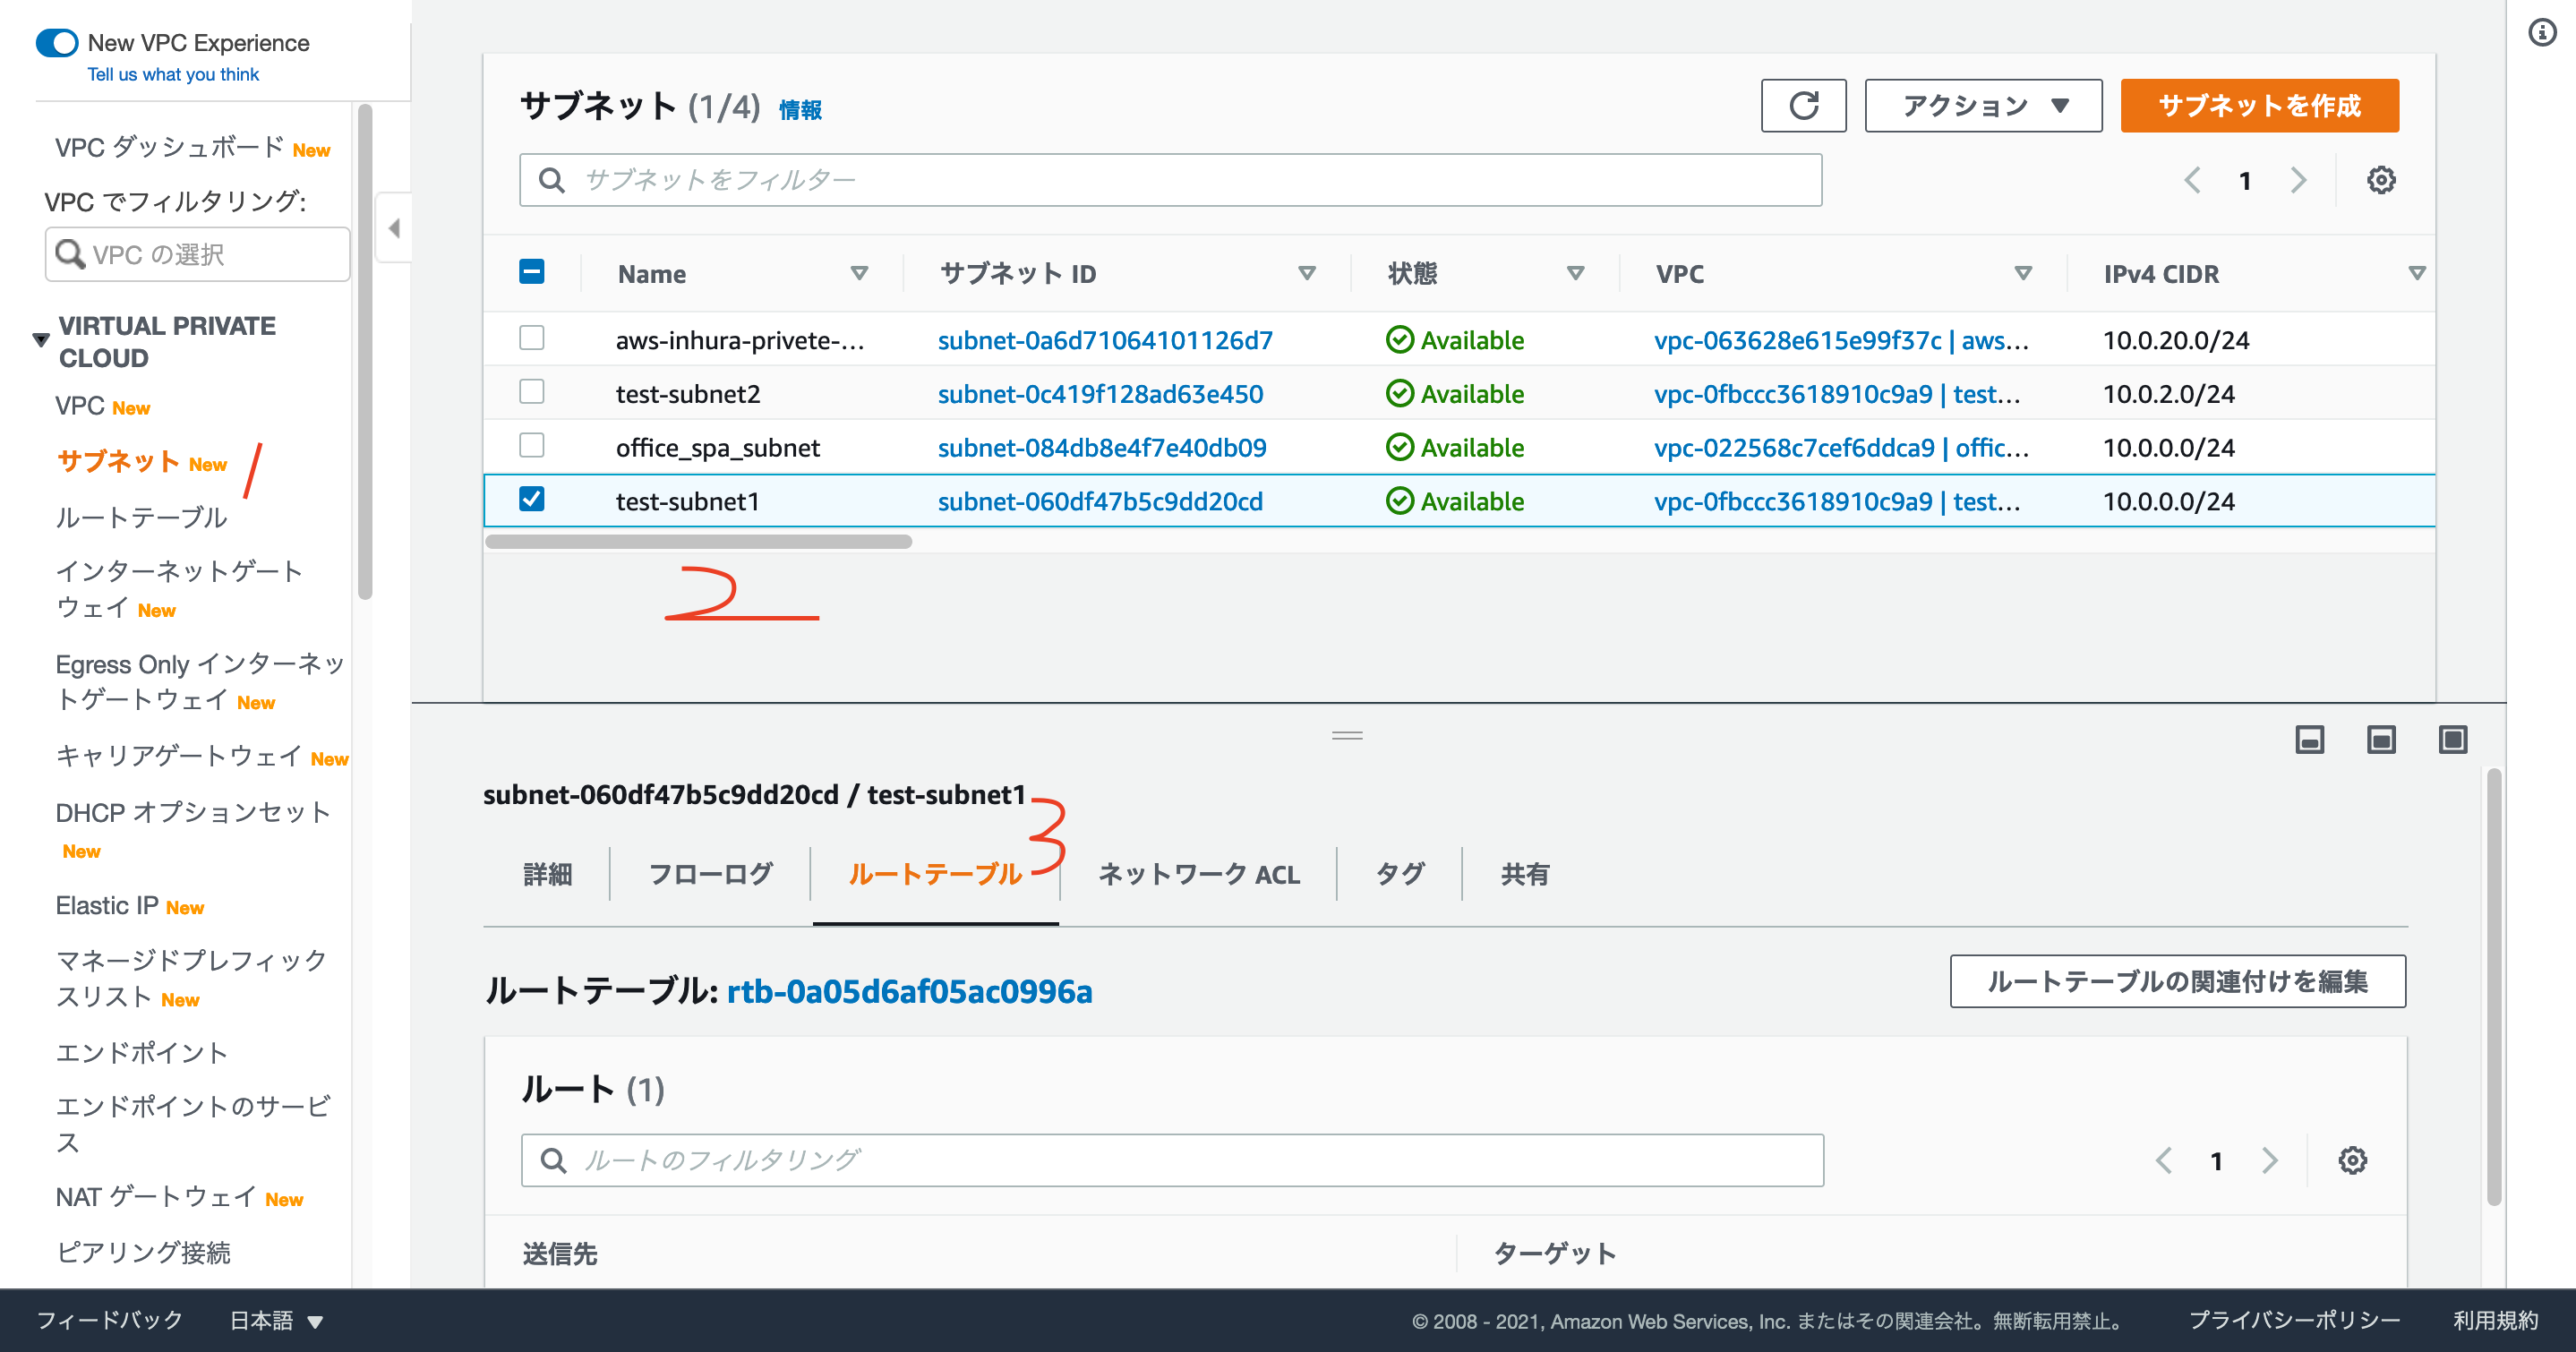Go to next page of subnets
2576x1352 pixels.
2298,180
